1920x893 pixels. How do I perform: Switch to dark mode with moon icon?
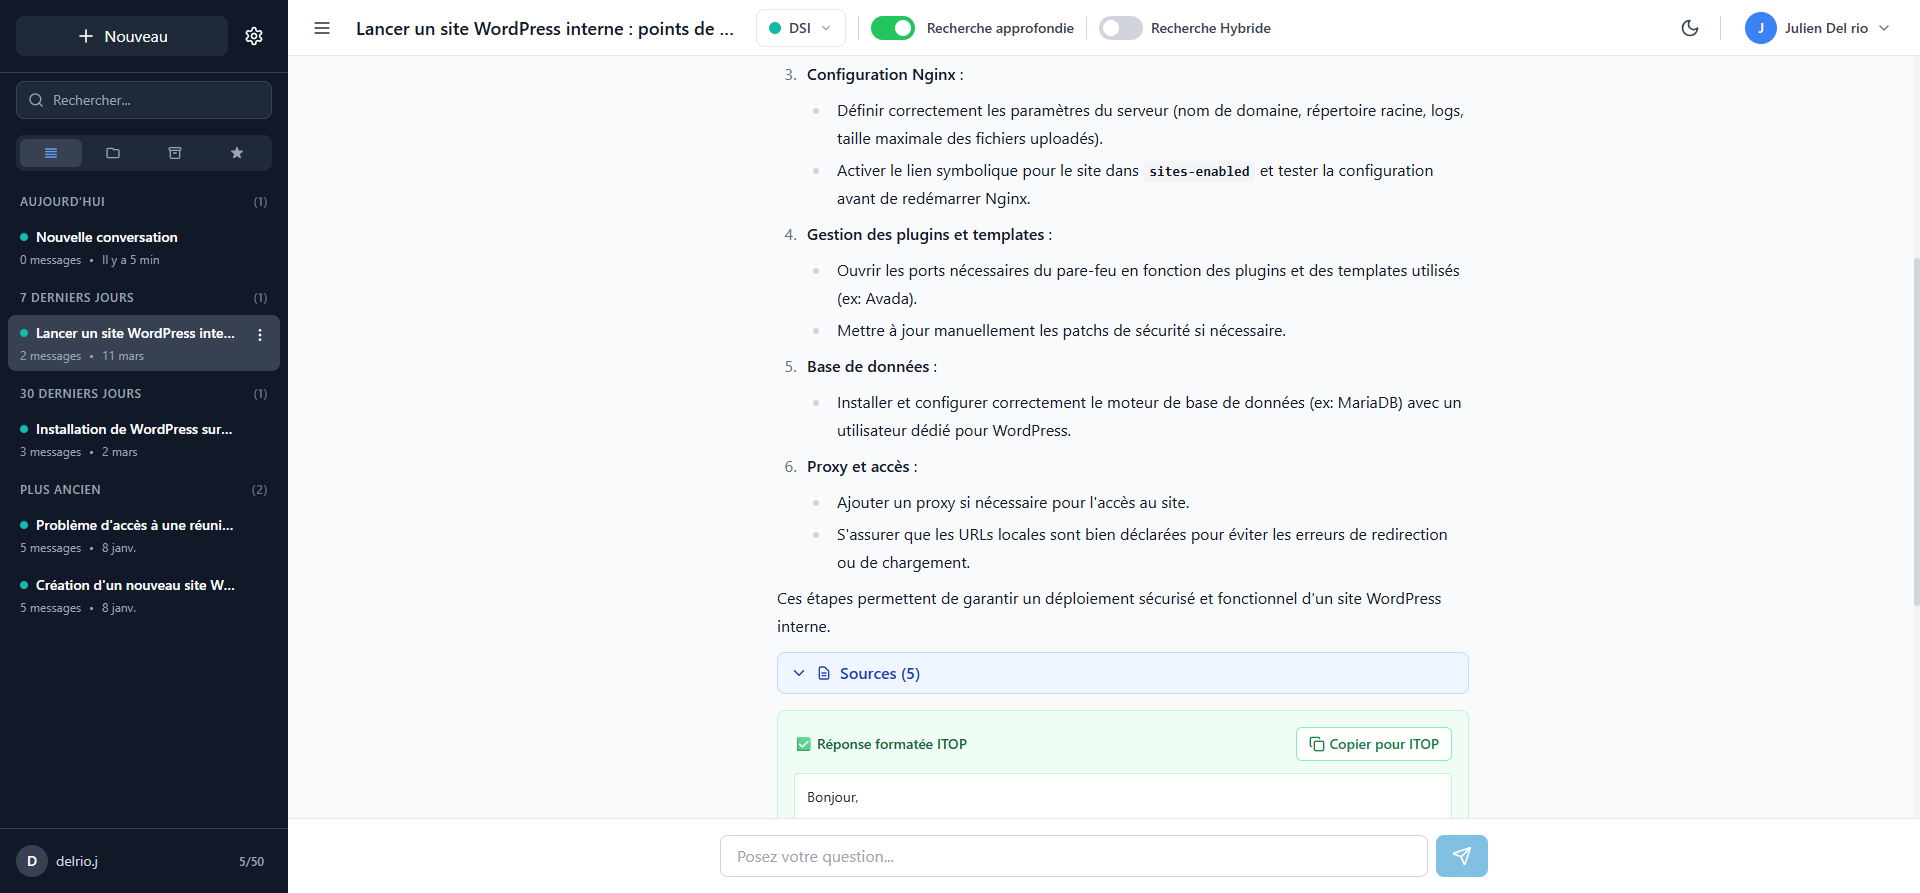[x=1690, y=28]
